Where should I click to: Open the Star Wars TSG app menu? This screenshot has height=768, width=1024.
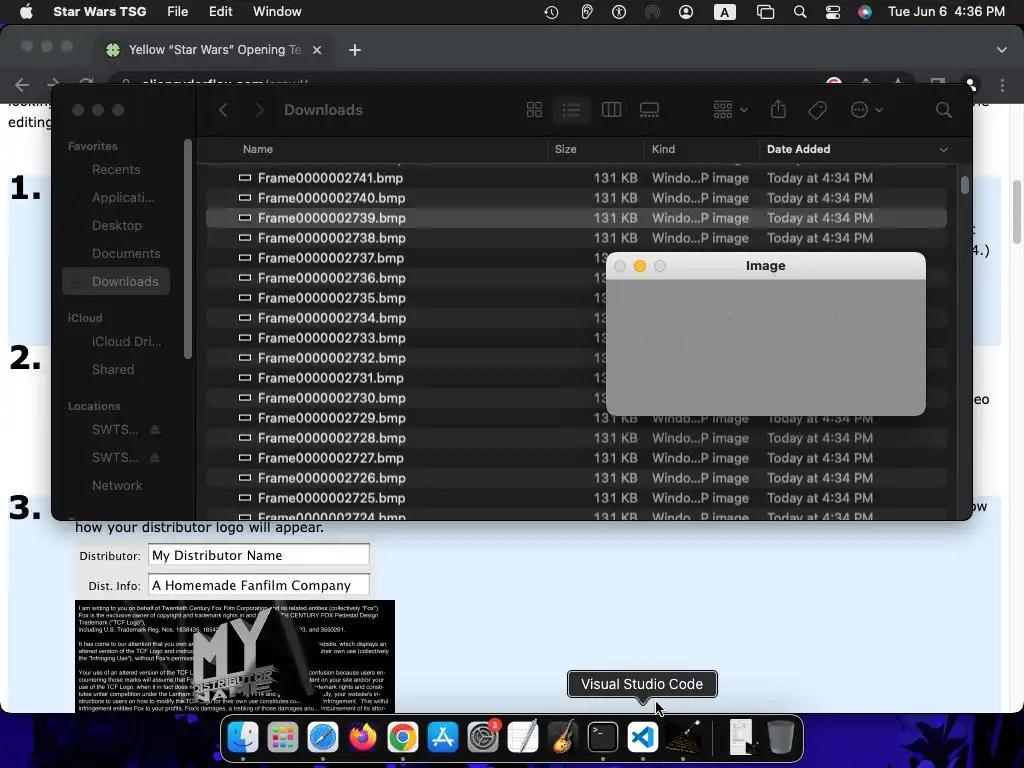pos(99,12)
